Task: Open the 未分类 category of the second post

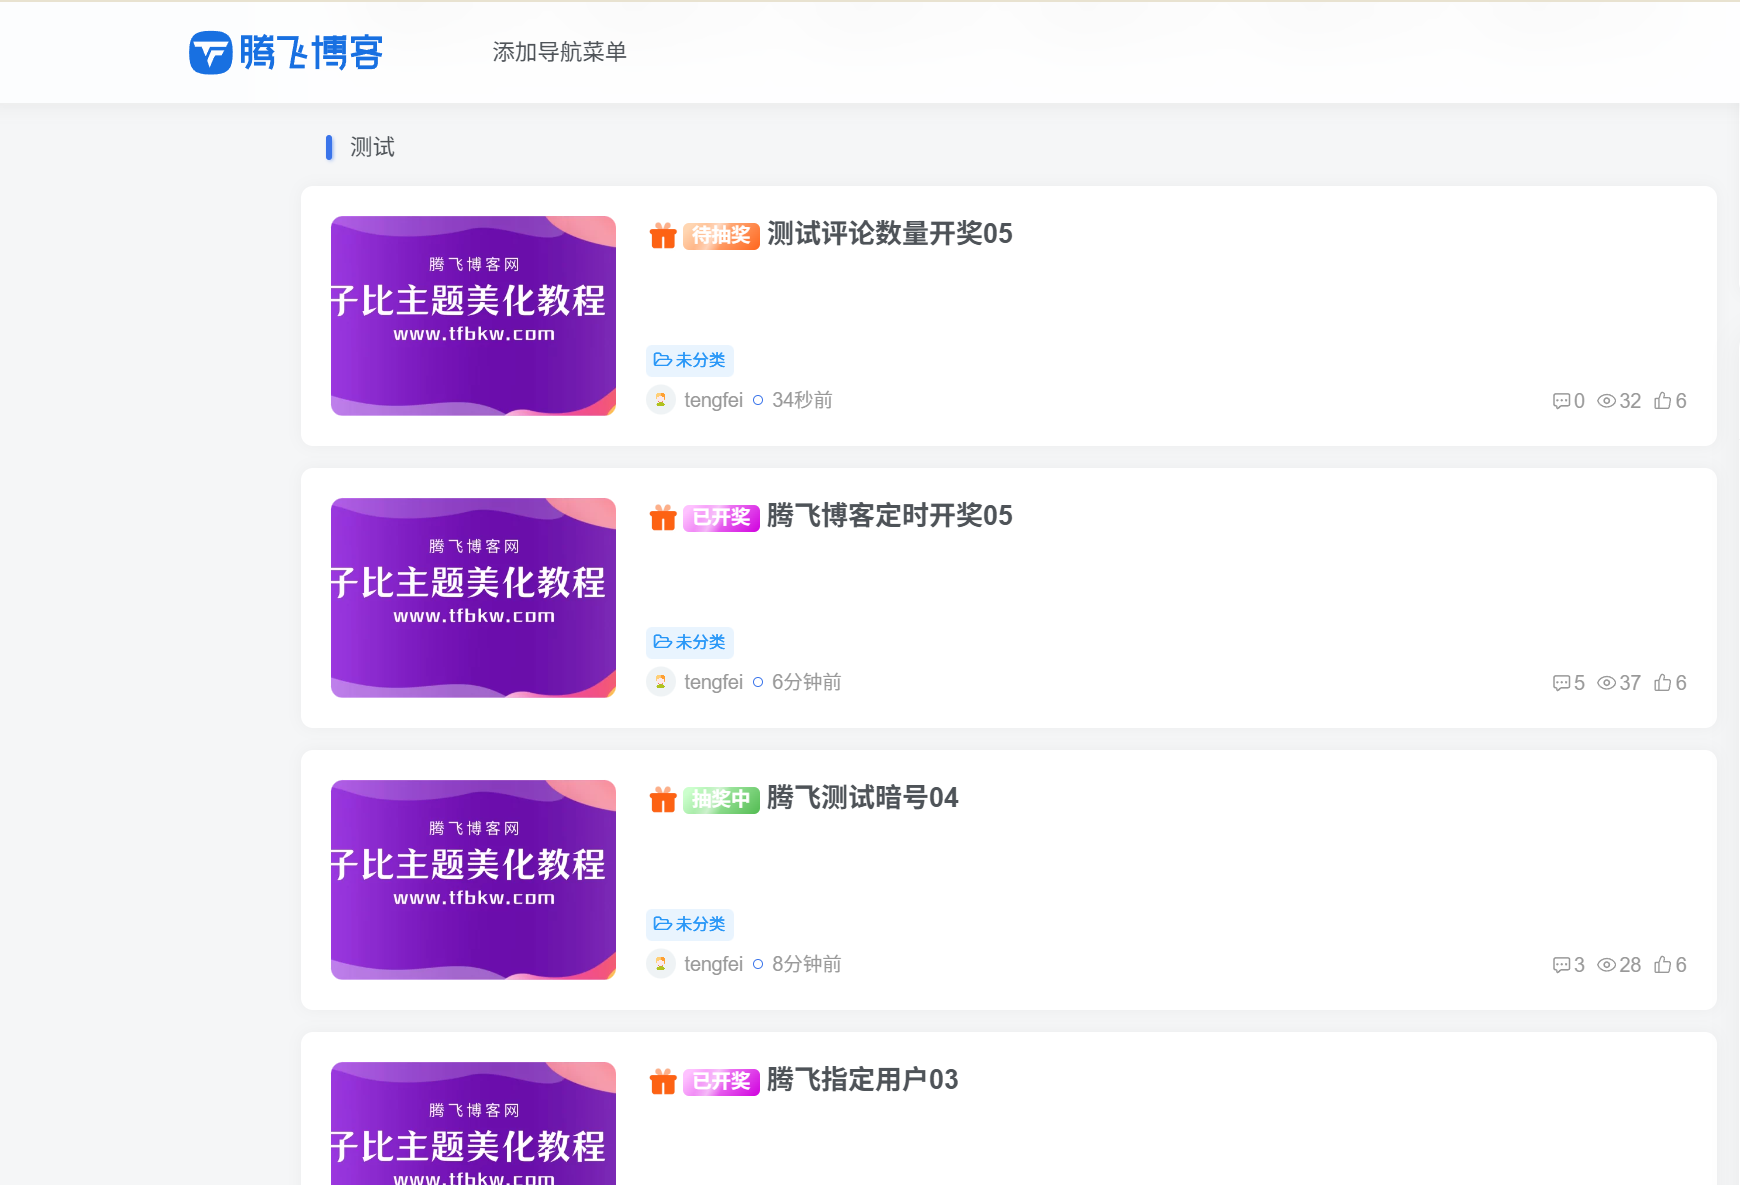Action: click(x=689, y=642)
